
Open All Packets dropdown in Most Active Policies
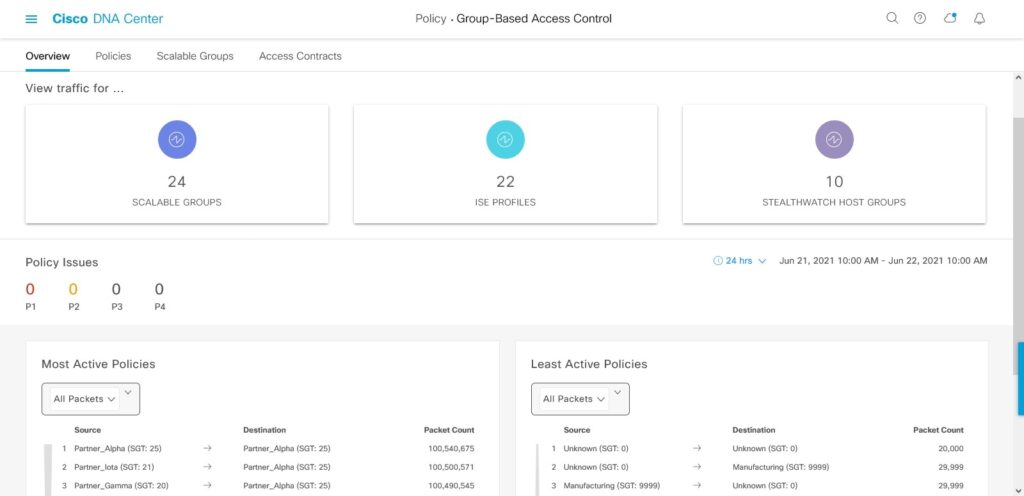click(90, 399)
